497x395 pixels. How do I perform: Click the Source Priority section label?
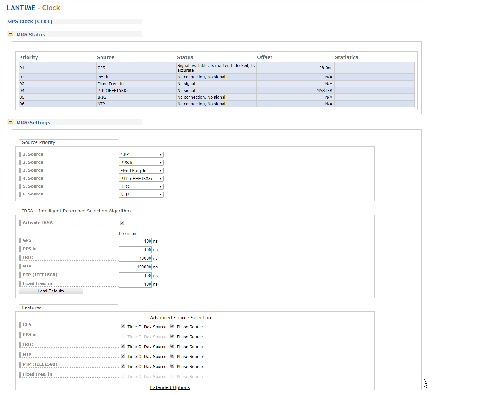coord(38,142)
